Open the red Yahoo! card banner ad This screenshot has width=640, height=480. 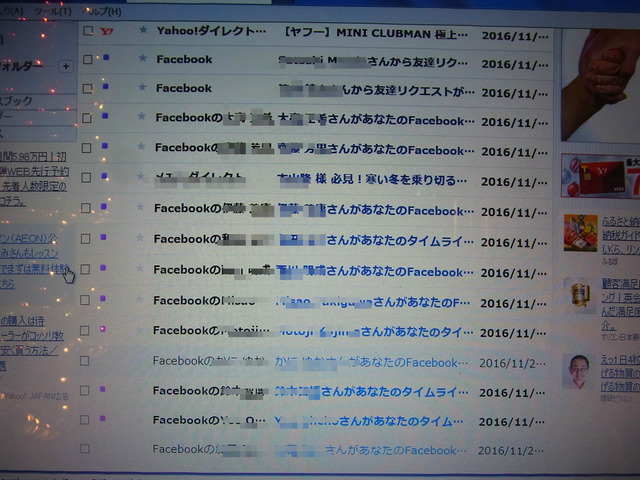tap(600, 176)
